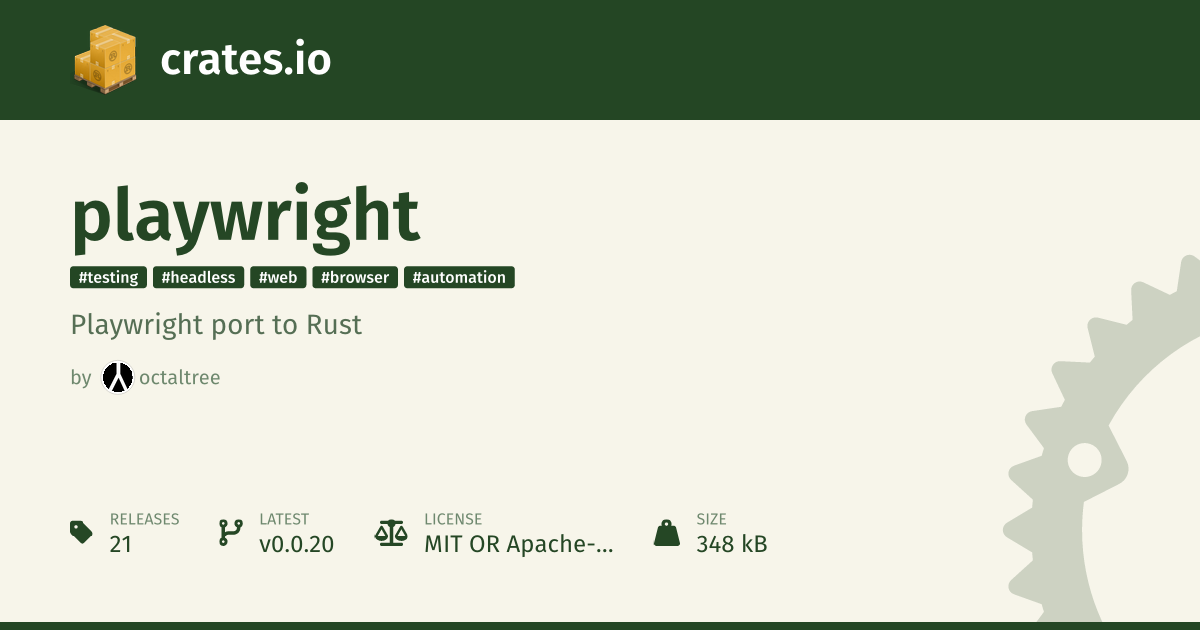Screen dimensions: 1200x630
Task: Click the license balance scales icon
Action: coord(391,532)
